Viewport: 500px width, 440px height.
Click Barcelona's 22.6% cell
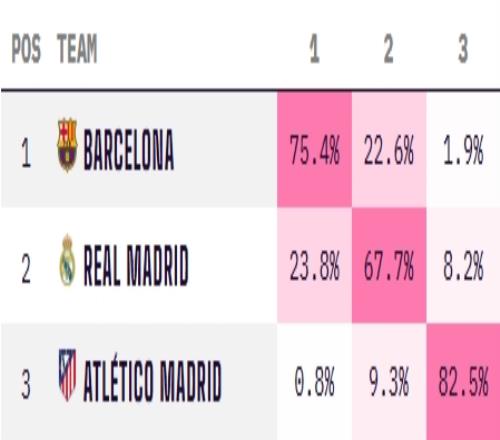click(x=389, y=150)
